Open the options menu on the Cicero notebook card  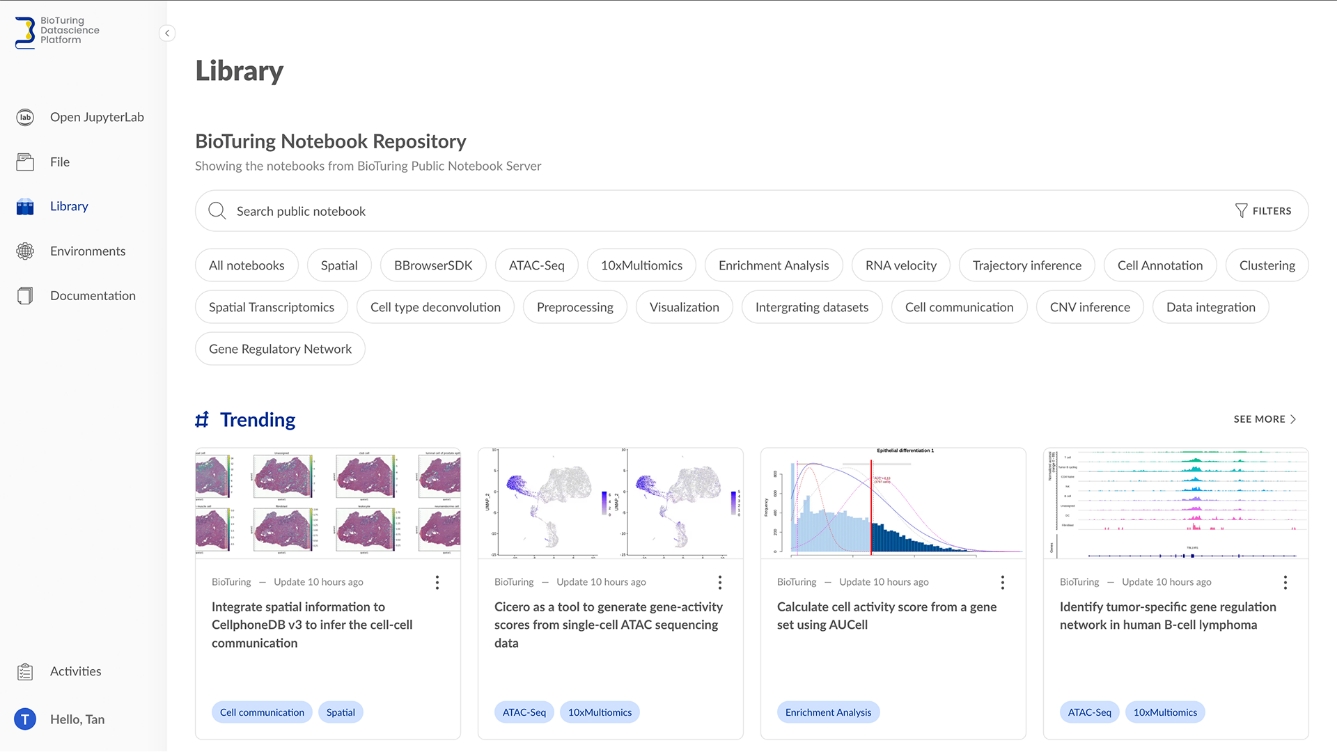[720, 581]
